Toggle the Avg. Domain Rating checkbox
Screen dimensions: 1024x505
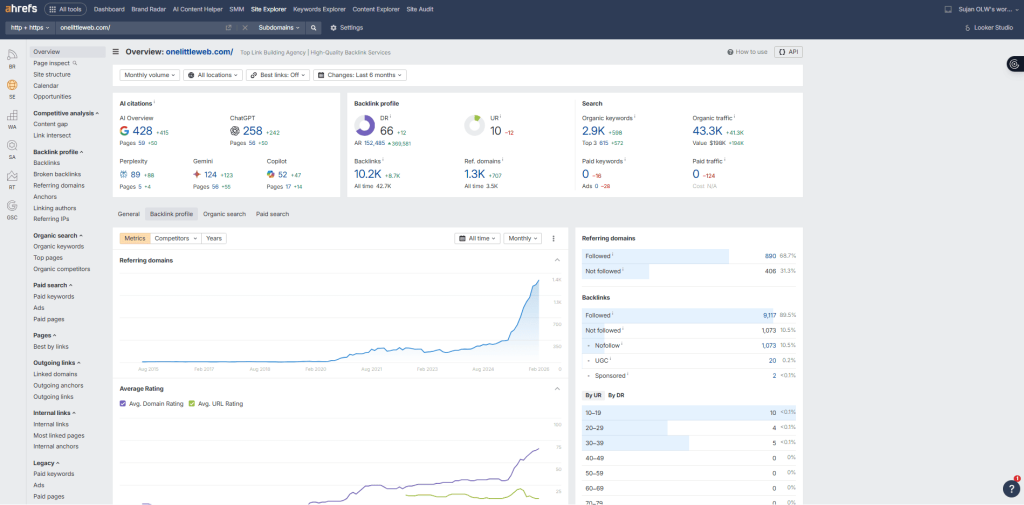point(124,404)
